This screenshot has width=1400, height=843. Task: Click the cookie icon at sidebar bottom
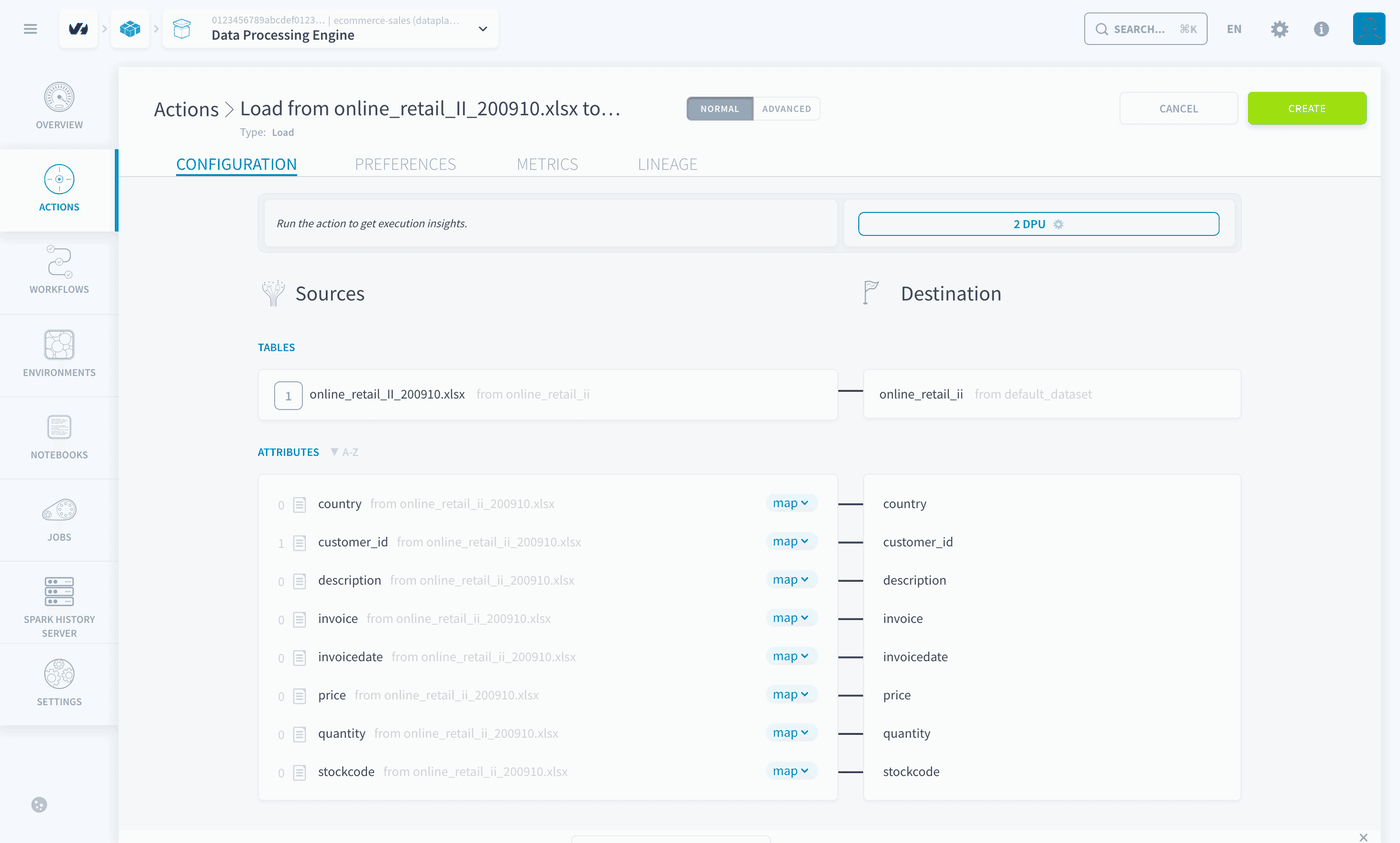point(39,804)
